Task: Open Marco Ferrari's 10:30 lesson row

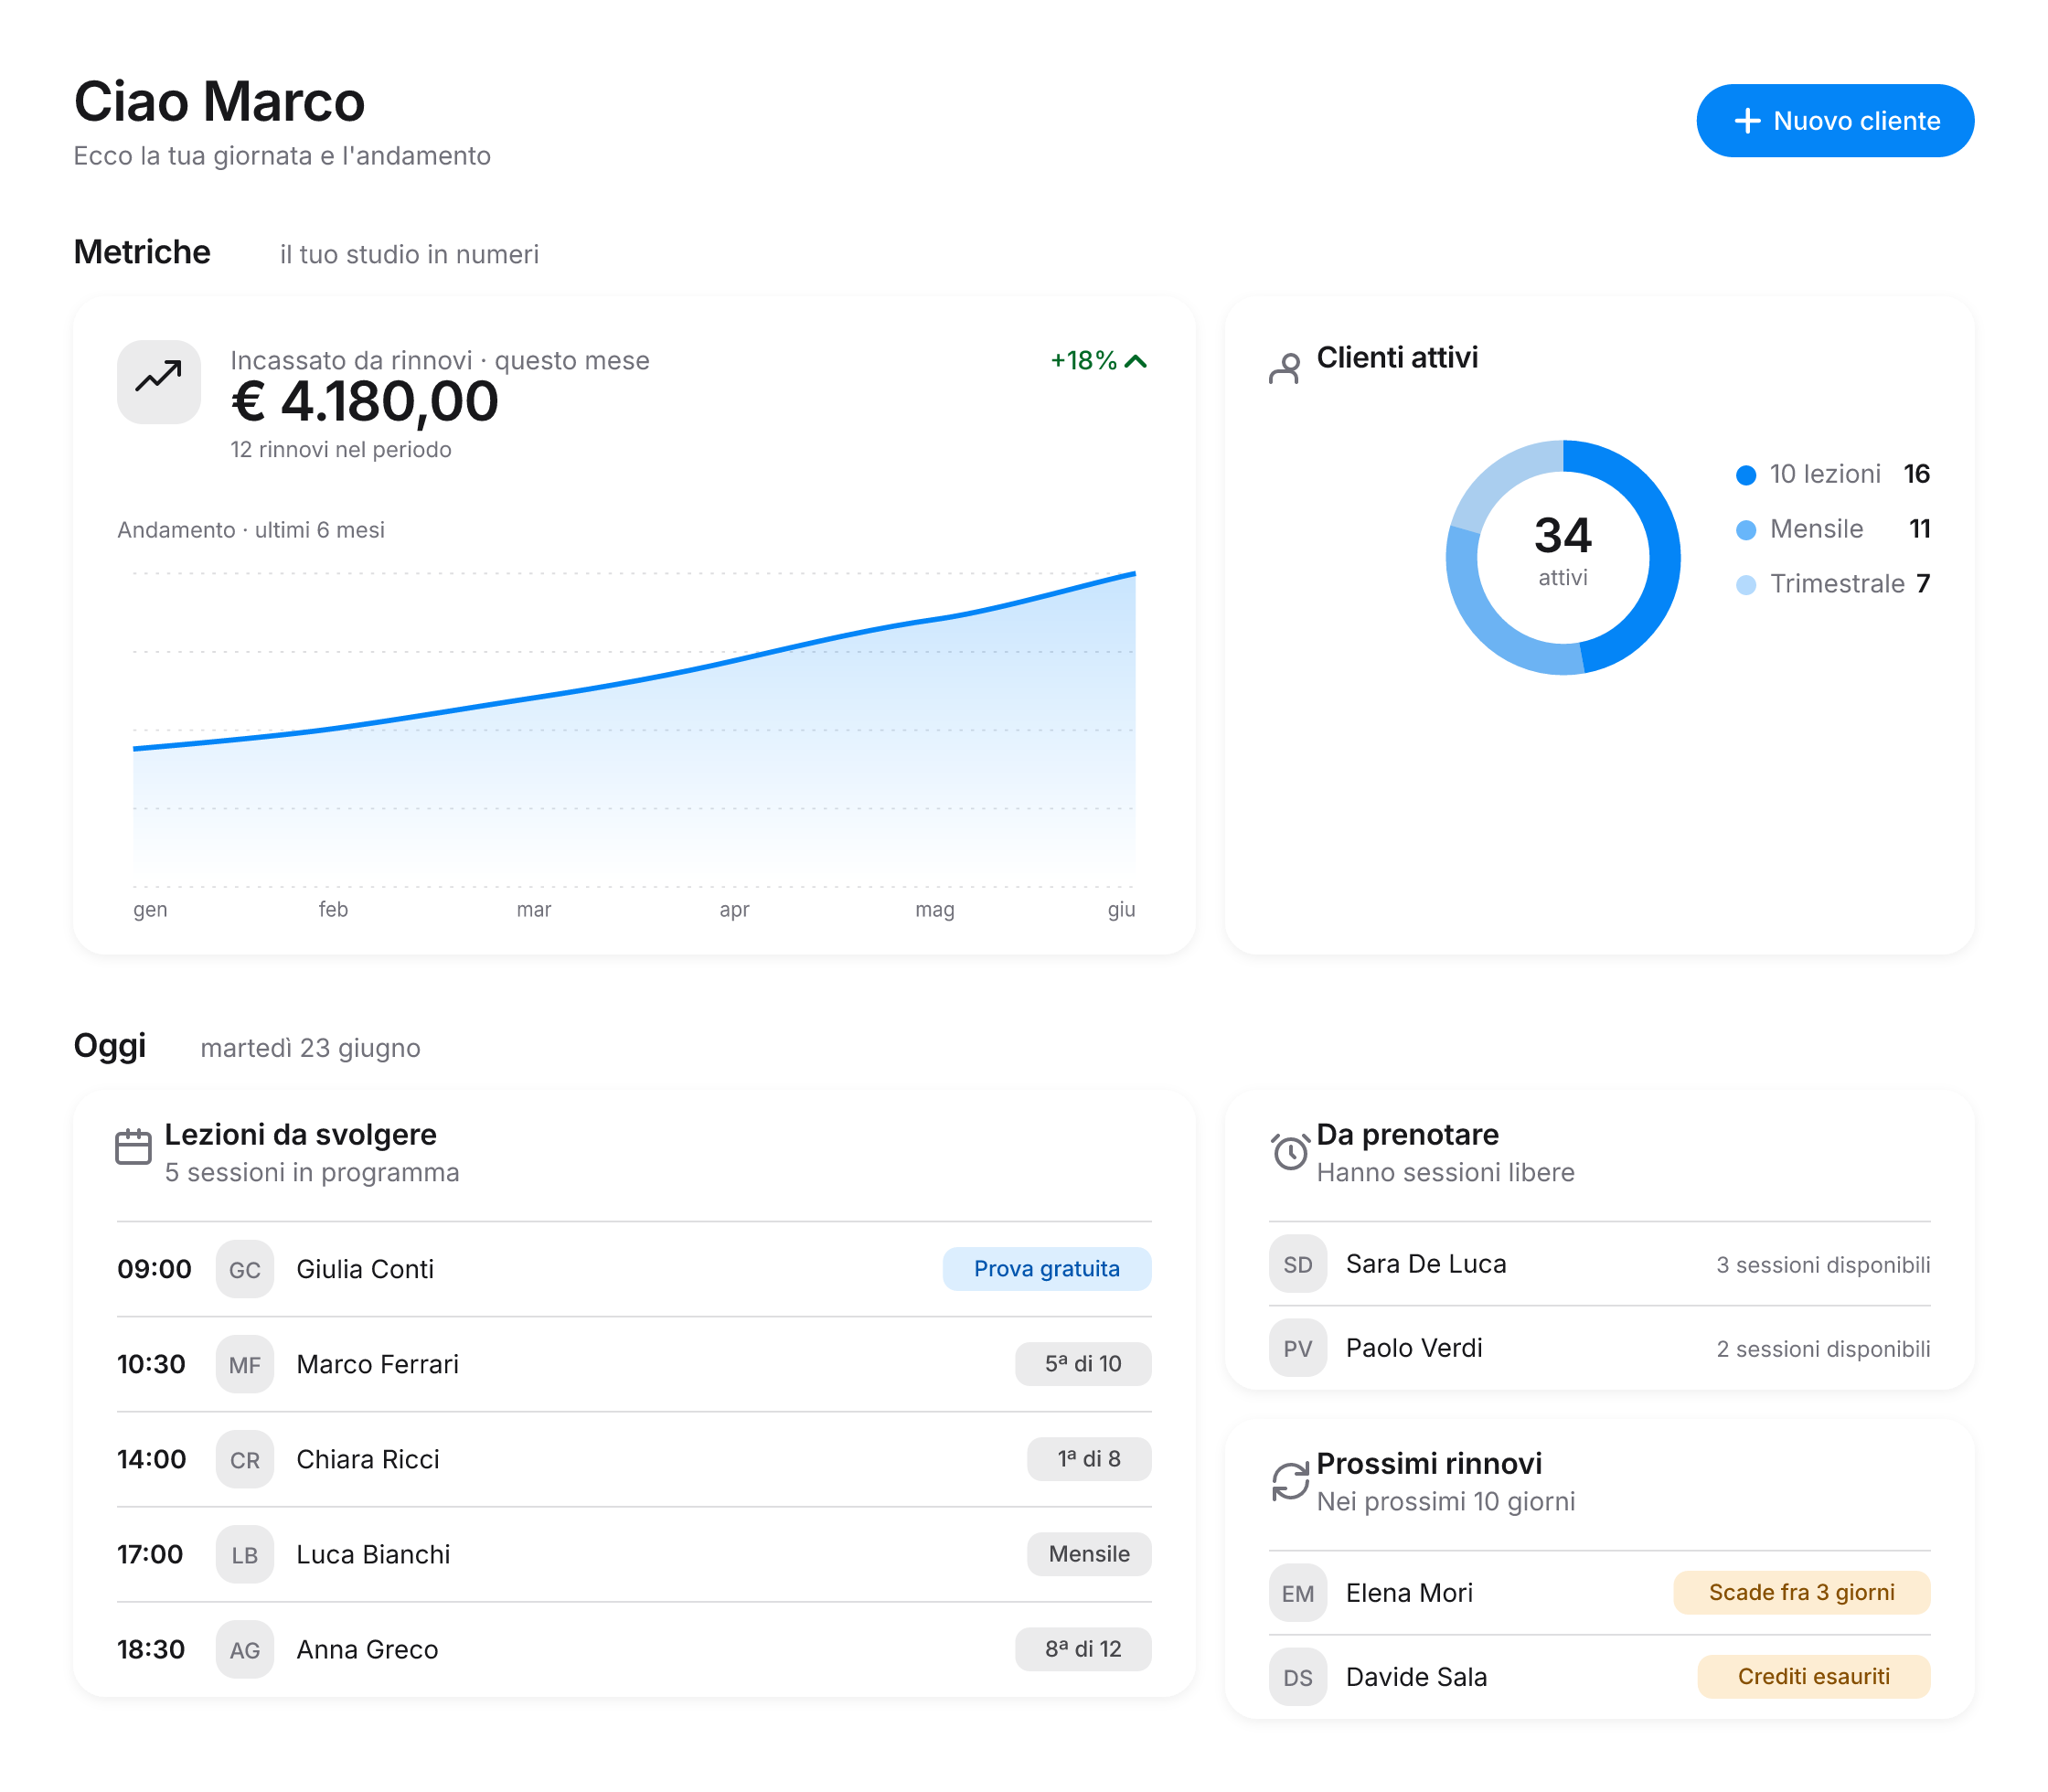Action: 634,1364
